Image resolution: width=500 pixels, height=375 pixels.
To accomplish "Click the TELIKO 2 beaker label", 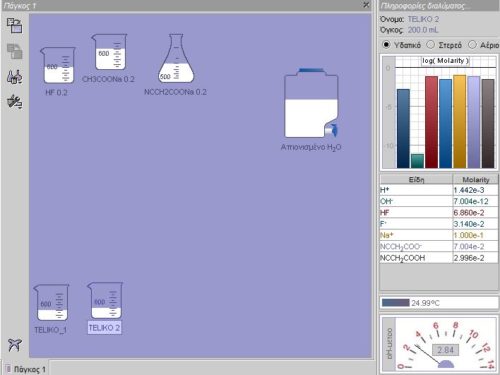I will (104, 328).
